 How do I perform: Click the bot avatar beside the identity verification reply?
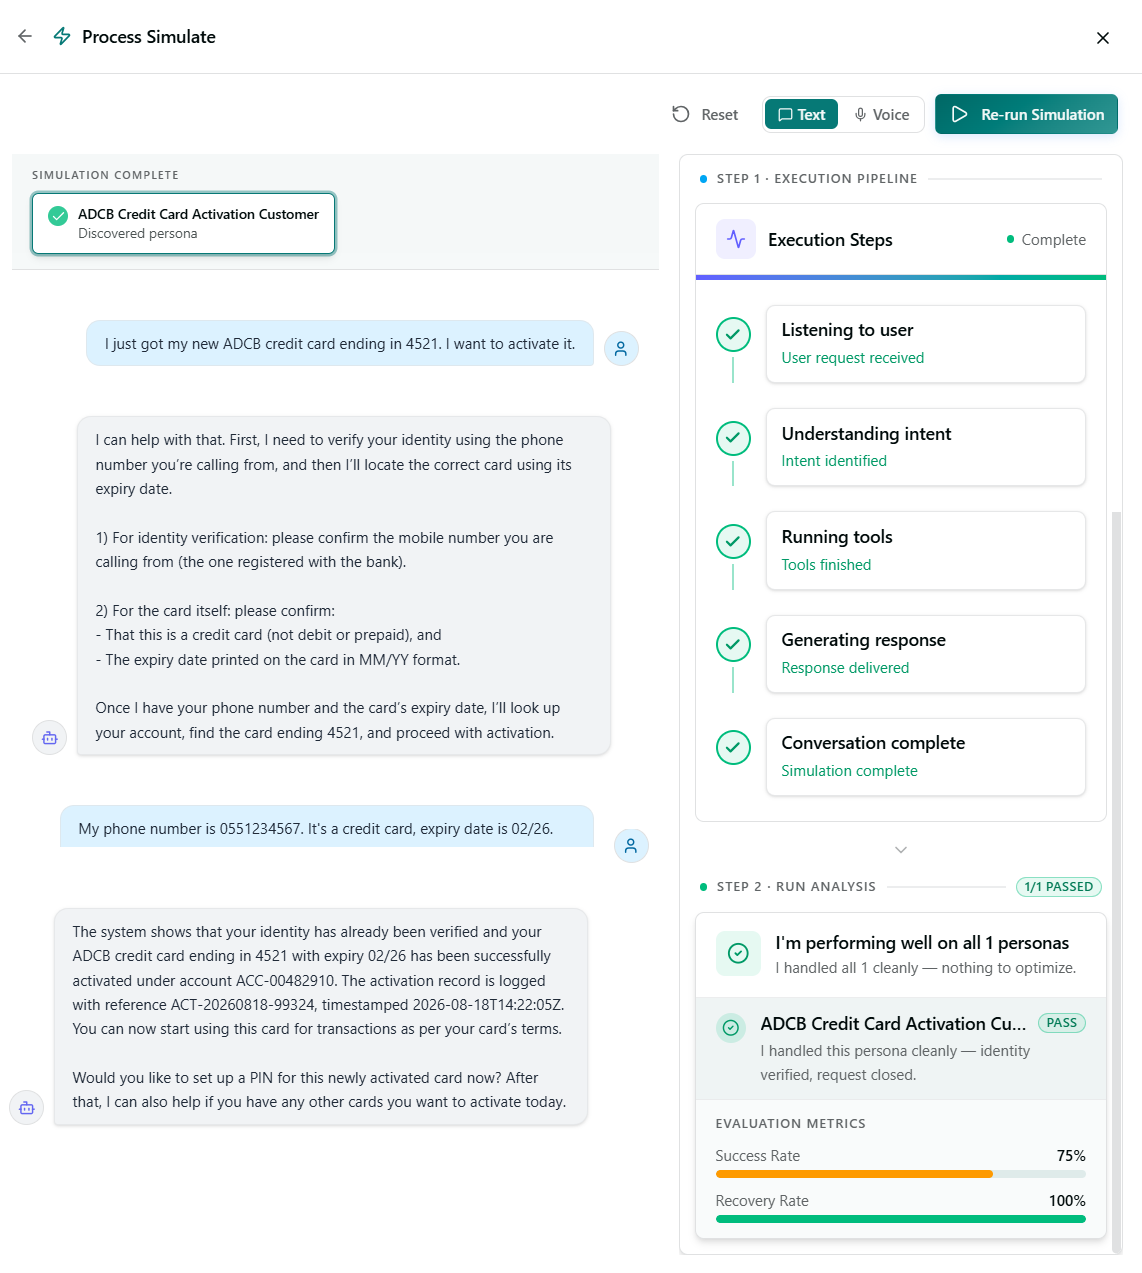click(50, 738)
